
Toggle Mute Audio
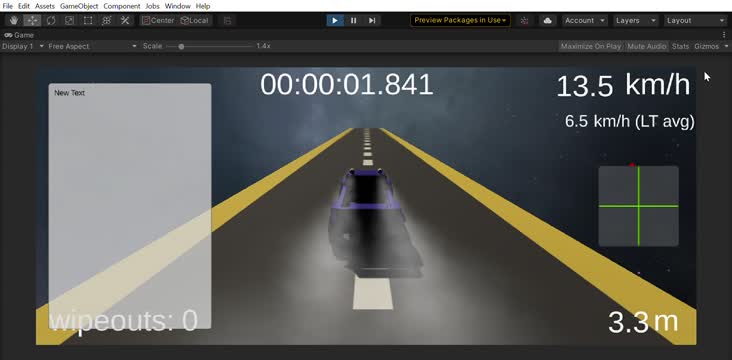[x=647, y=46]
